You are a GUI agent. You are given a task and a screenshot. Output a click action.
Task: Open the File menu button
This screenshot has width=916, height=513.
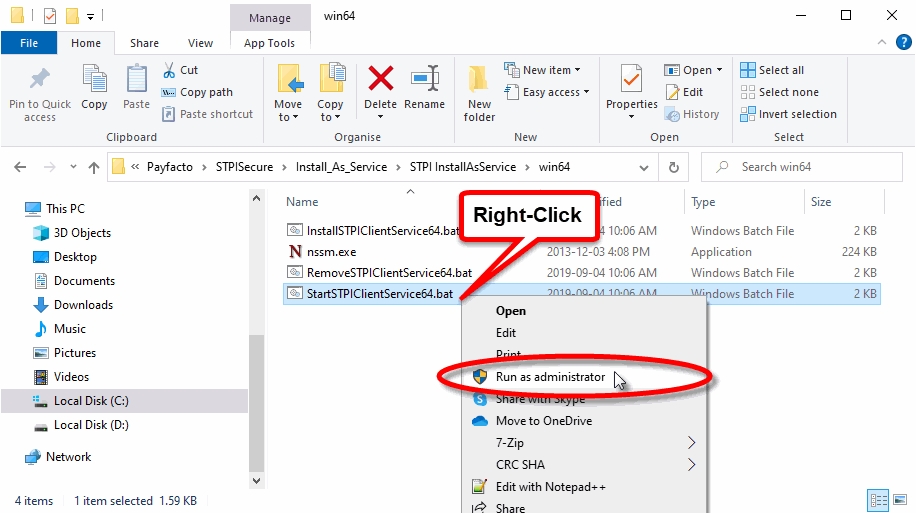pos(29,43)
